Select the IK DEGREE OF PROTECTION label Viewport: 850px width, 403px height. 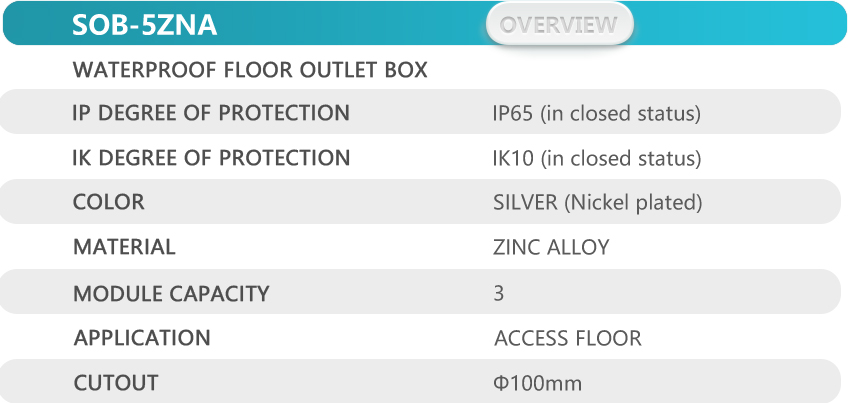tap(211, 158)
